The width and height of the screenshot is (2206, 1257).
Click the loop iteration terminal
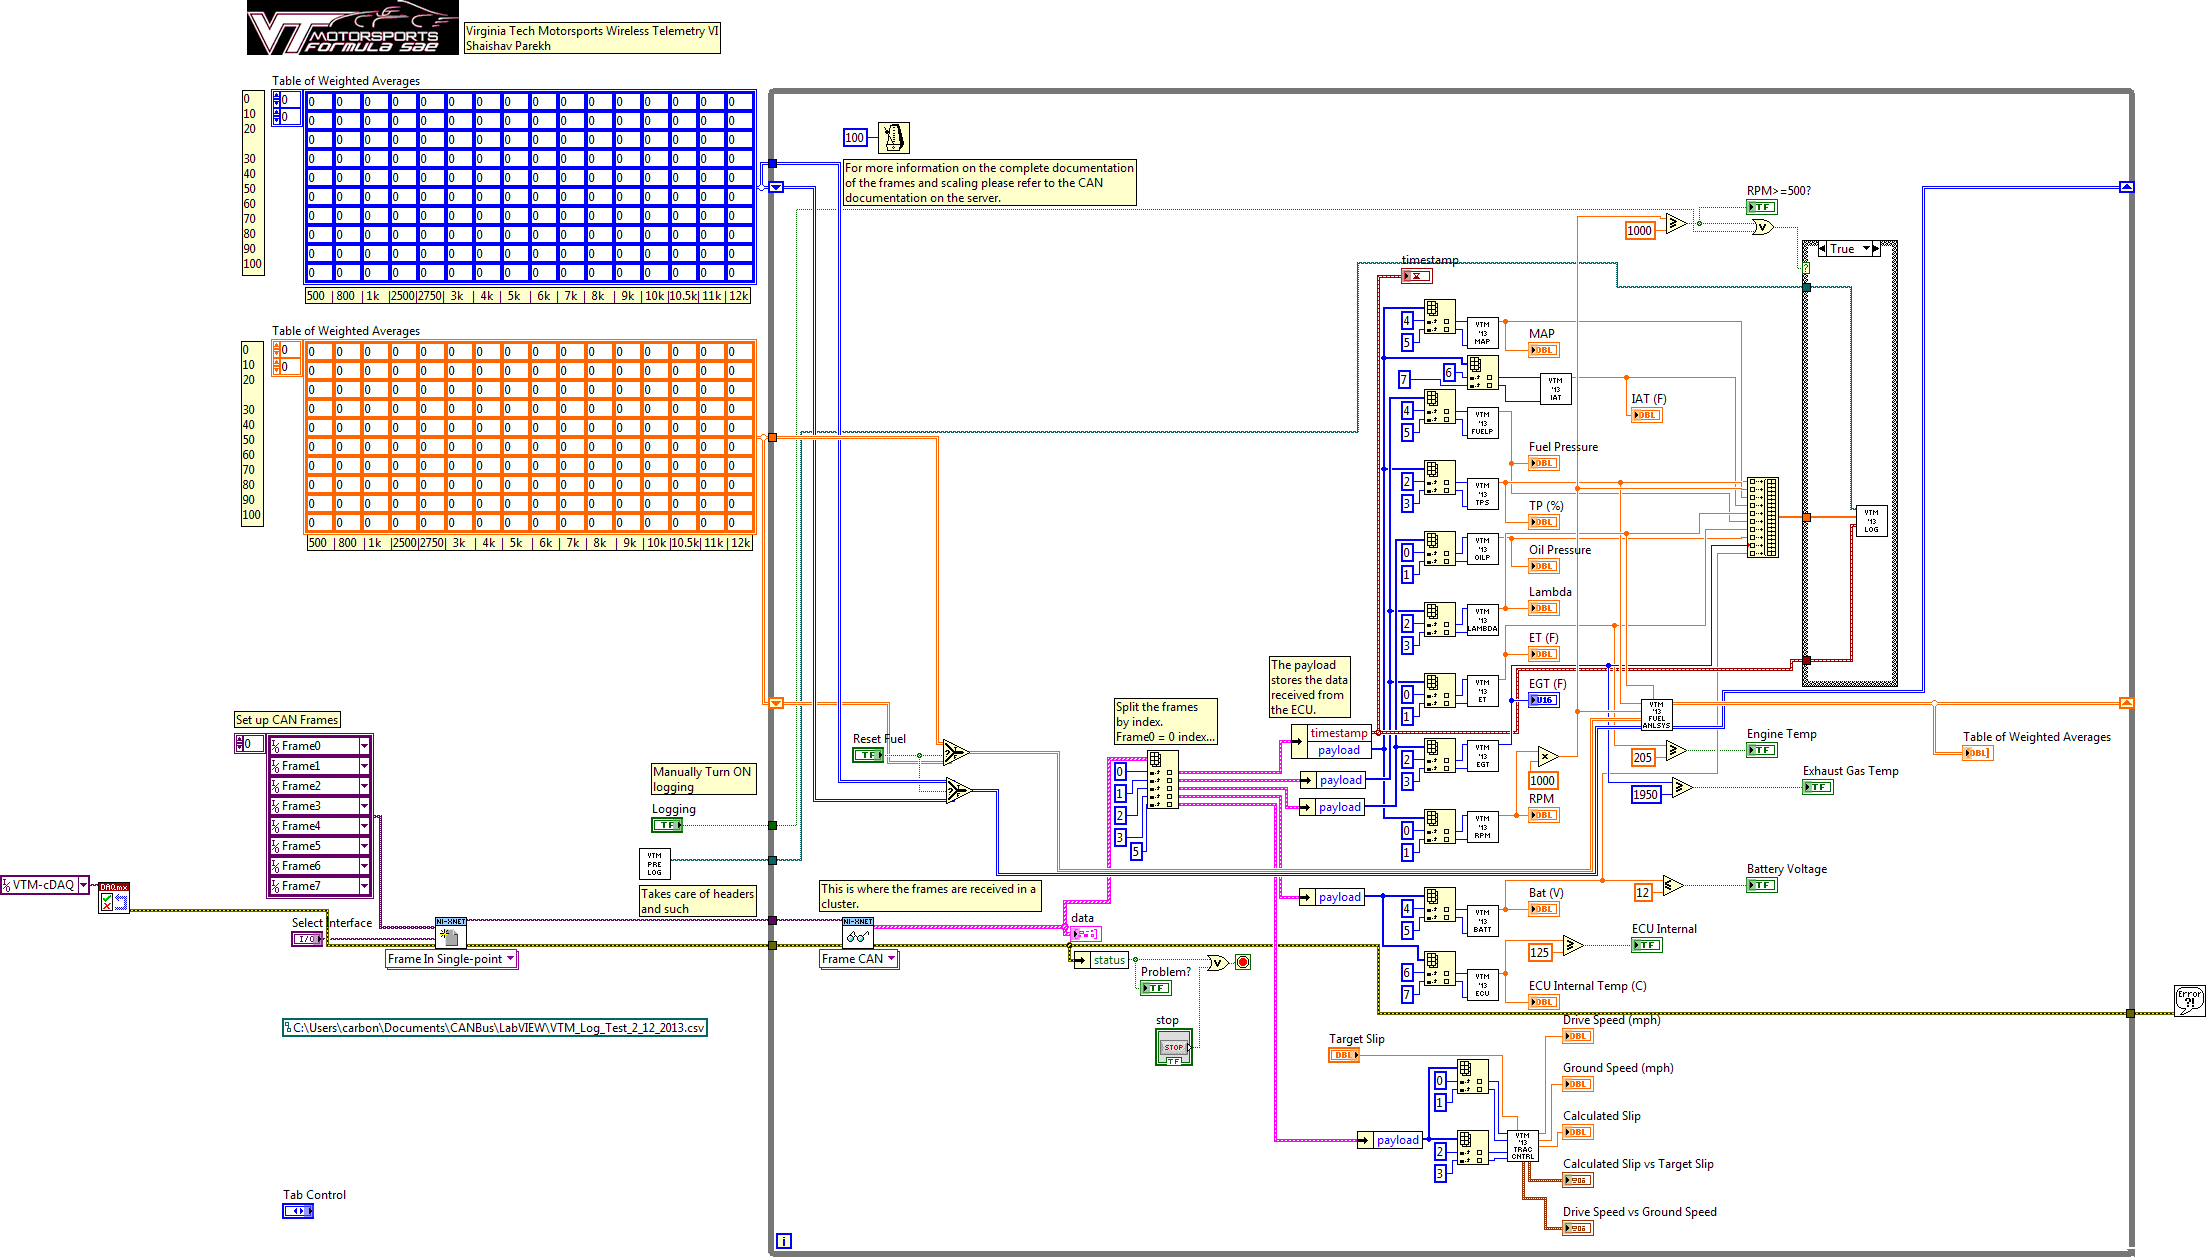click(x=784, y=1241)
